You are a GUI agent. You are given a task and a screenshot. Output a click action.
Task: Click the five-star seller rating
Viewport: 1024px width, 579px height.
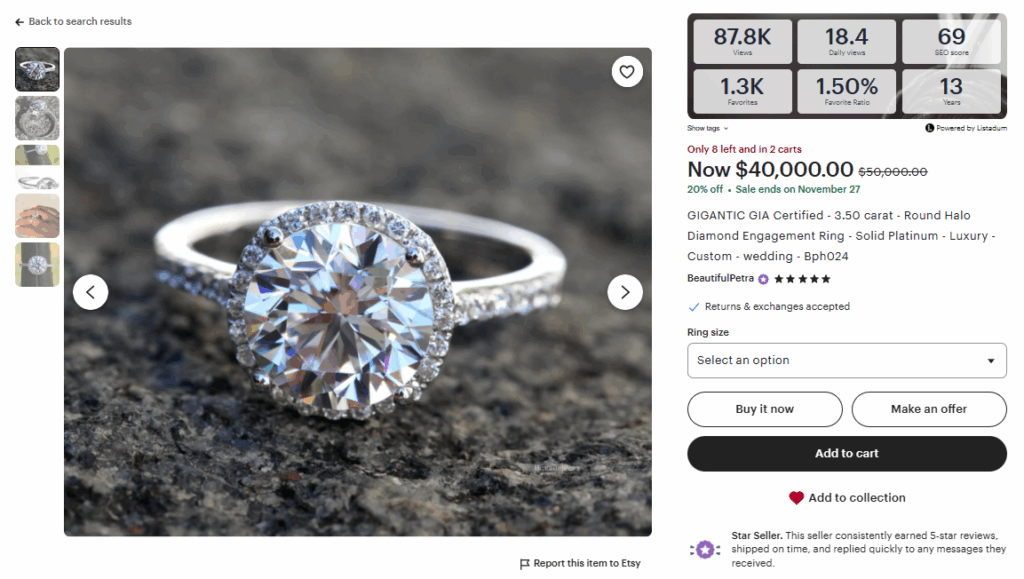pos(802,279)
